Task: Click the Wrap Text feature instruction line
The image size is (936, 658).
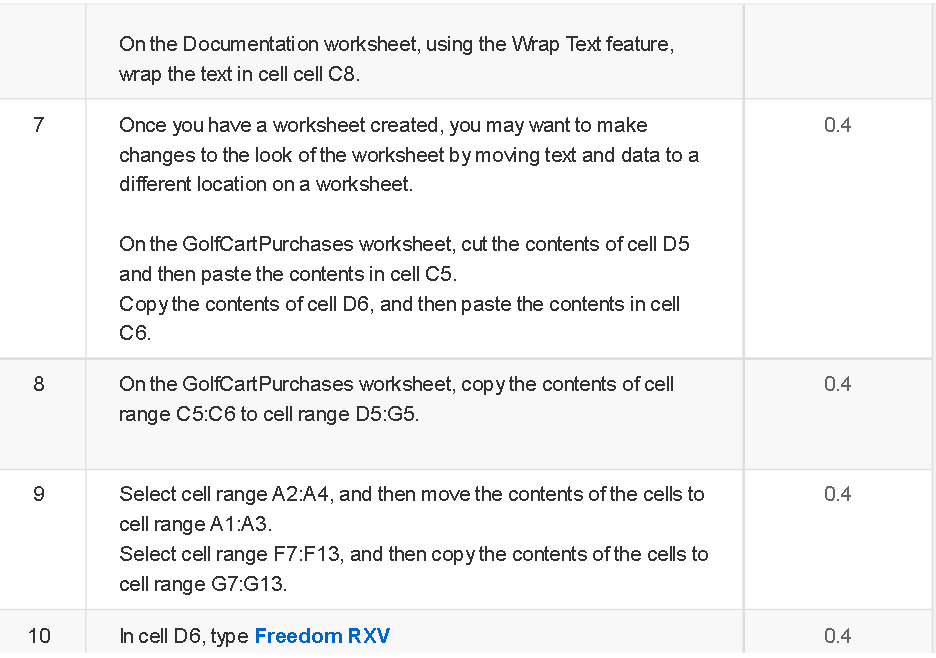Action: click(x=396, y=44)
